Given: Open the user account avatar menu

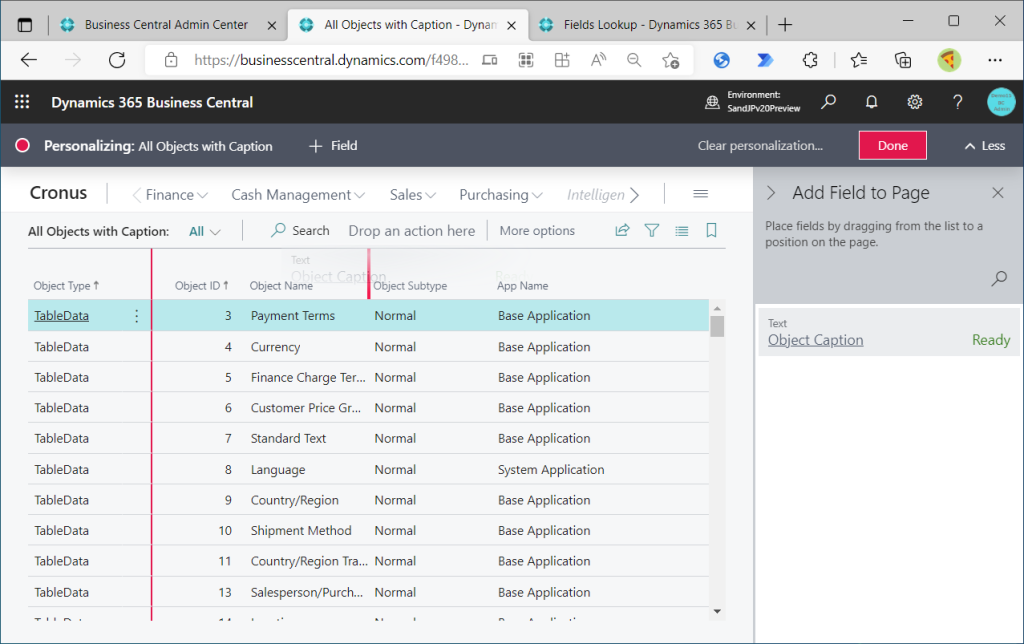Looking at the screenshot, I should pyautogui.click(x=1001, y=102).
